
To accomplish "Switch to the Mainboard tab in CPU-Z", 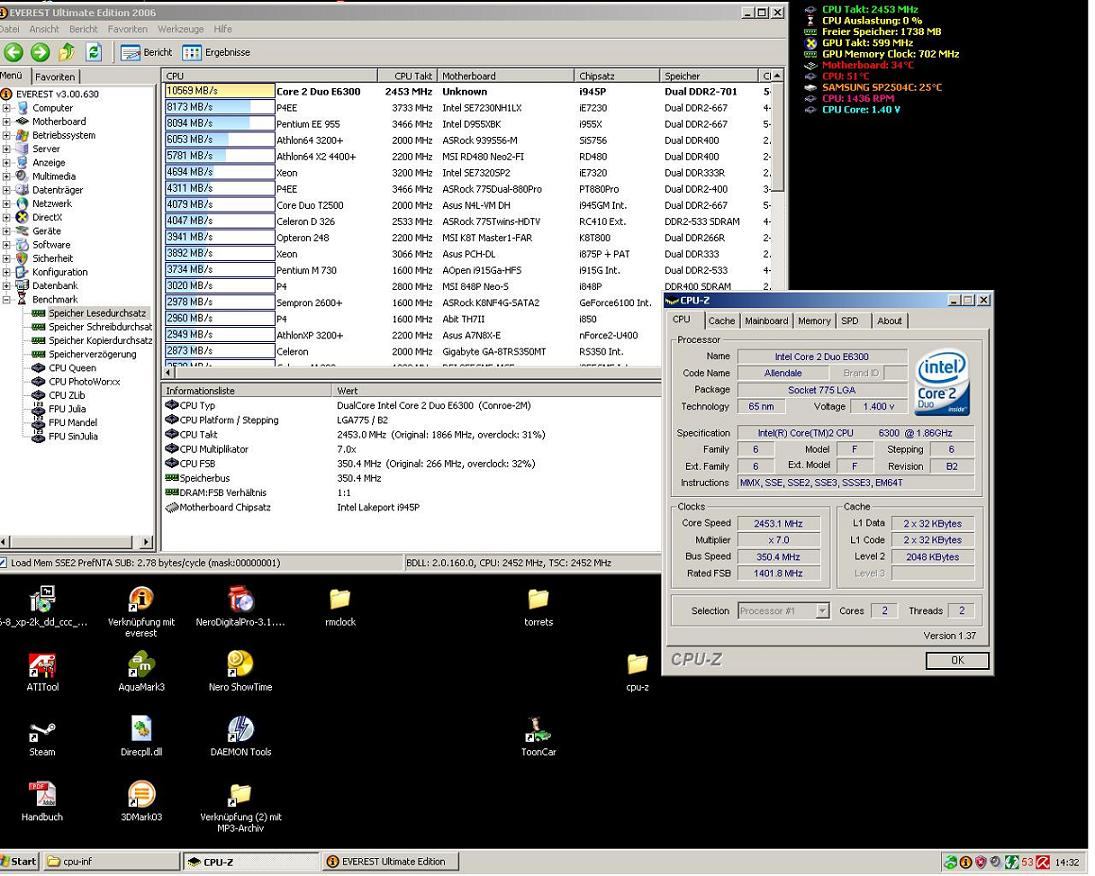I will [766, 321].
